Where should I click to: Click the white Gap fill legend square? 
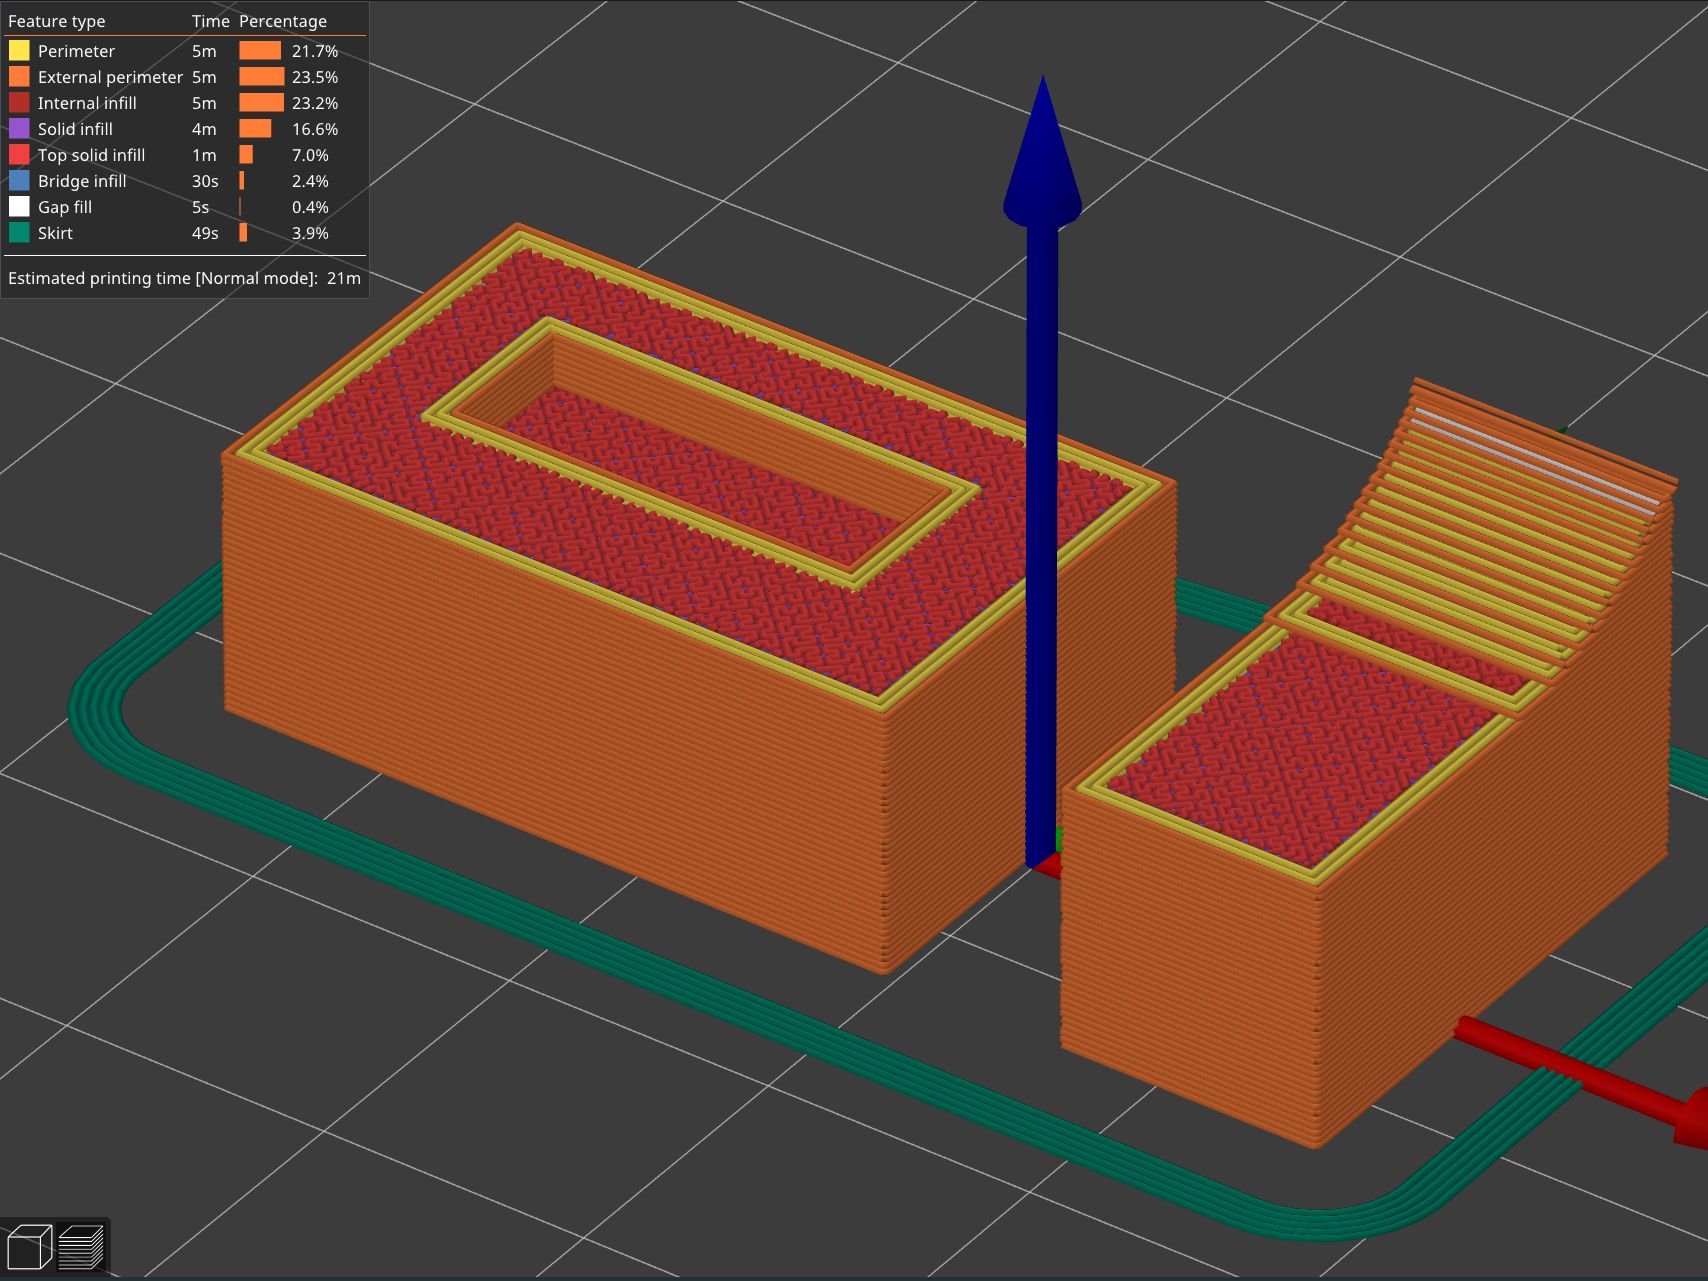click(x=18, y=207)
